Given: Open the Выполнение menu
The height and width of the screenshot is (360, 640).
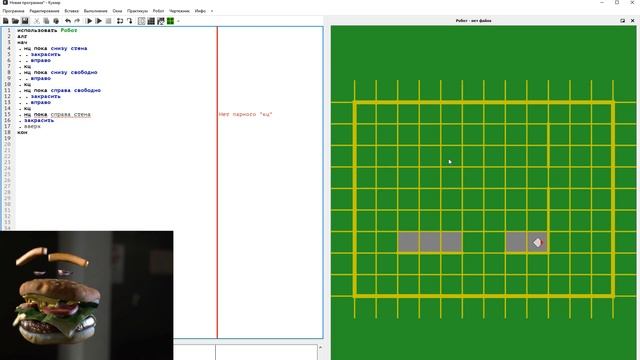Looking at the screenshot, I should tap(96, 11).
